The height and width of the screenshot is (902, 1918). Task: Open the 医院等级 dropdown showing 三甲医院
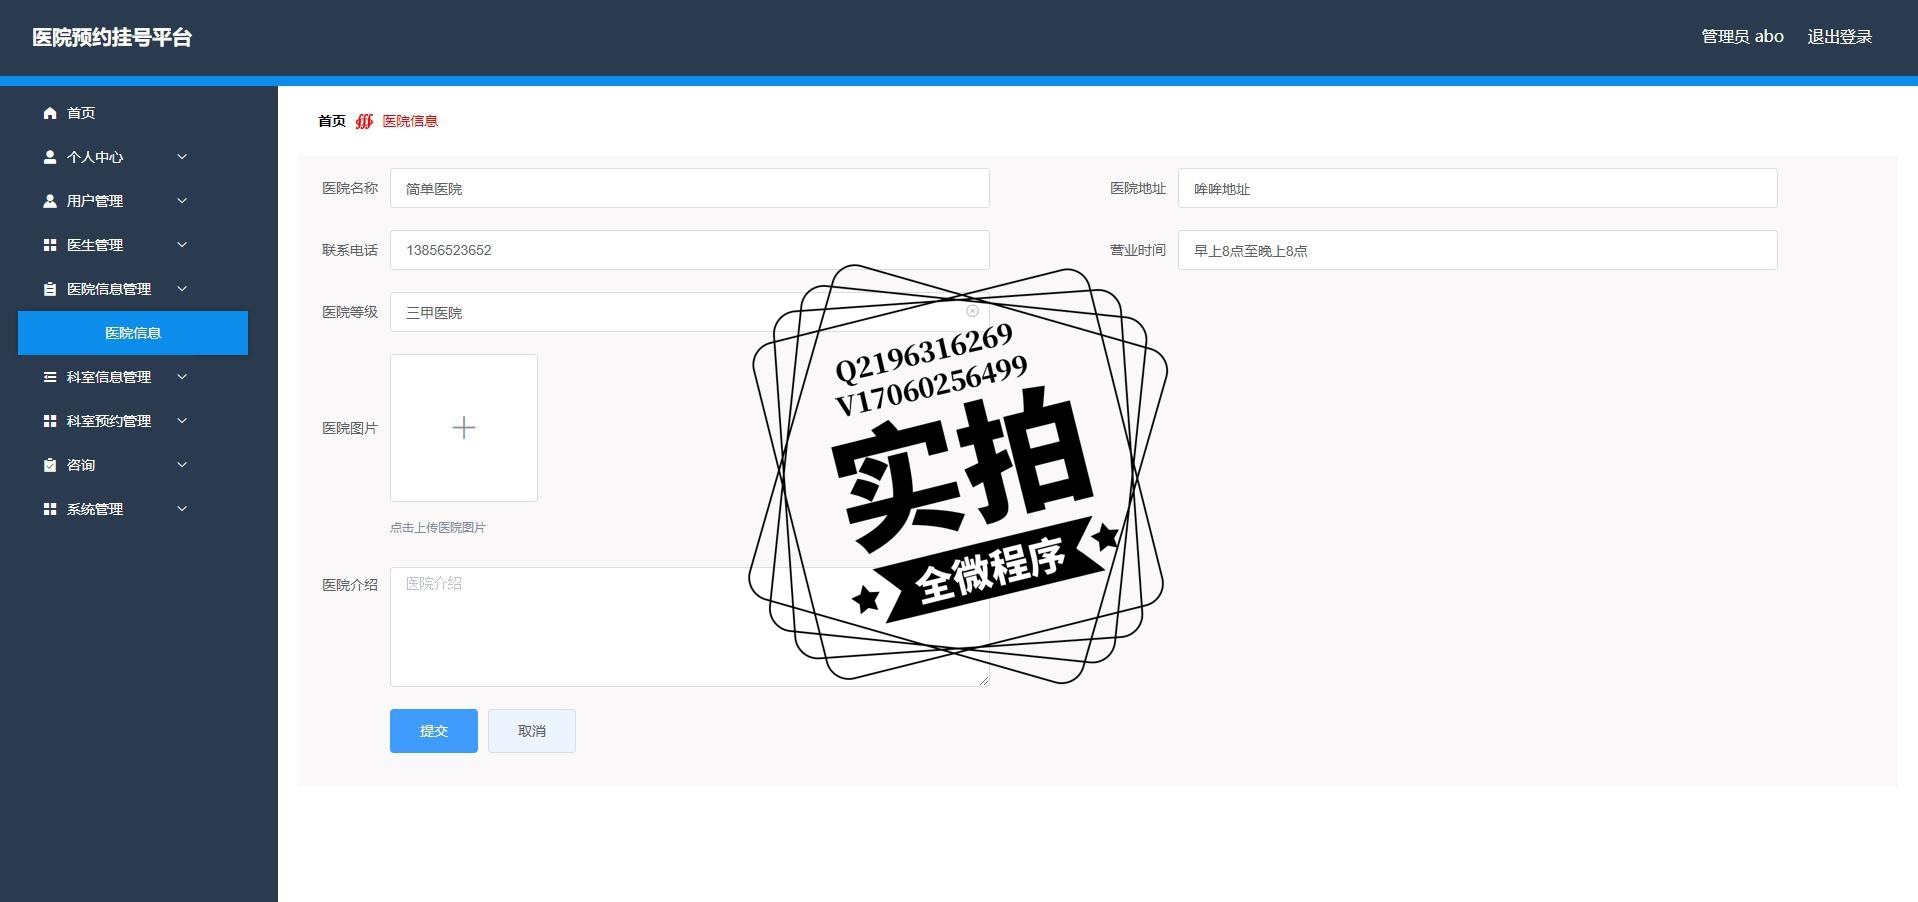(x=689, y=312)
